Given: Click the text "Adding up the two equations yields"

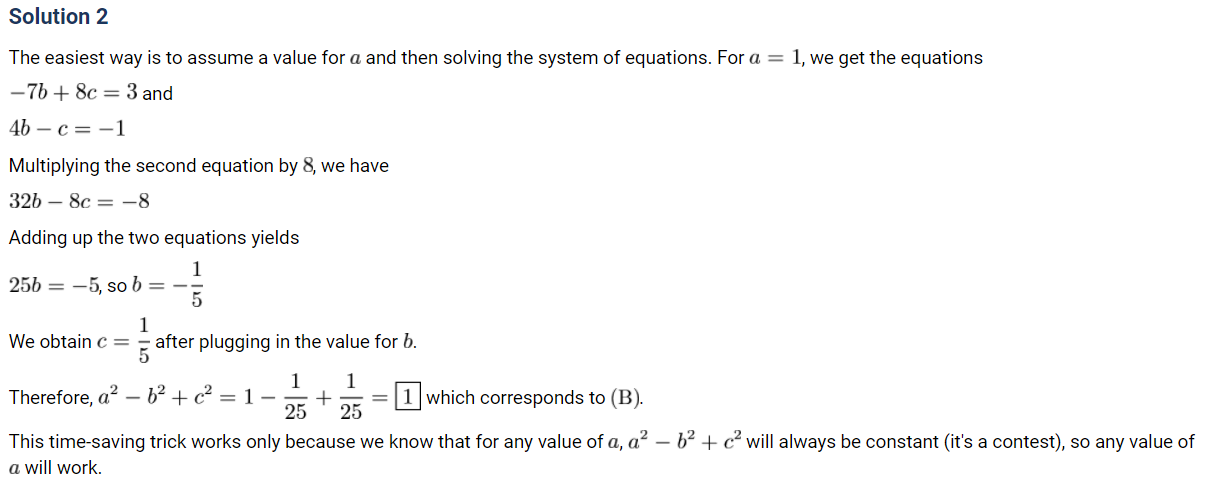Looking at the screenshot, I should (x=154, y=238).
